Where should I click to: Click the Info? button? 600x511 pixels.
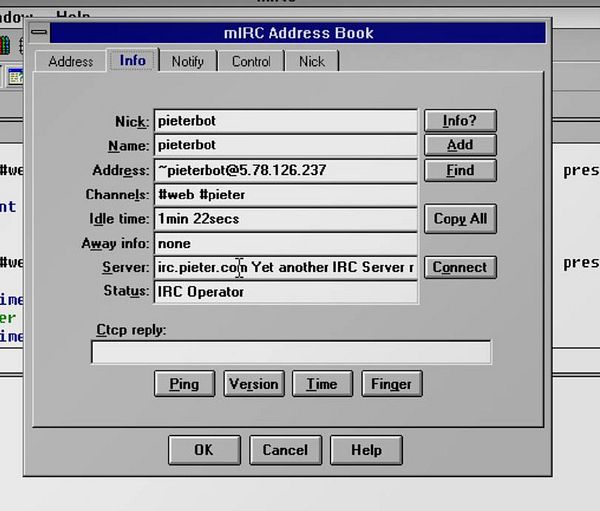coord(460,121)
